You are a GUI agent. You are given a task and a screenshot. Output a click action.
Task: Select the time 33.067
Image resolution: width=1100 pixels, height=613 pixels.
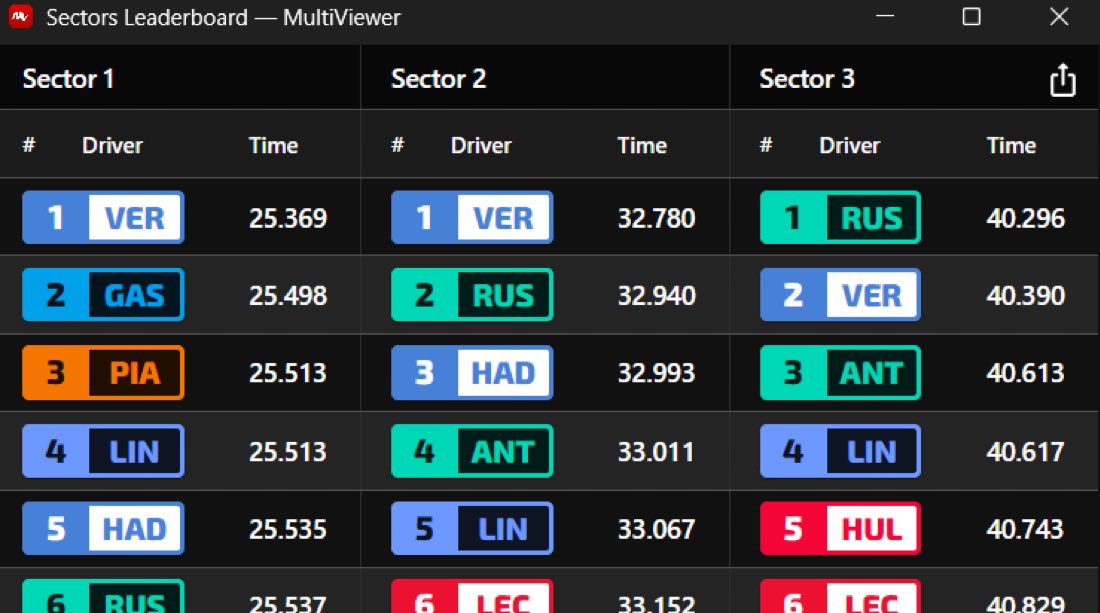coord(656,529)
